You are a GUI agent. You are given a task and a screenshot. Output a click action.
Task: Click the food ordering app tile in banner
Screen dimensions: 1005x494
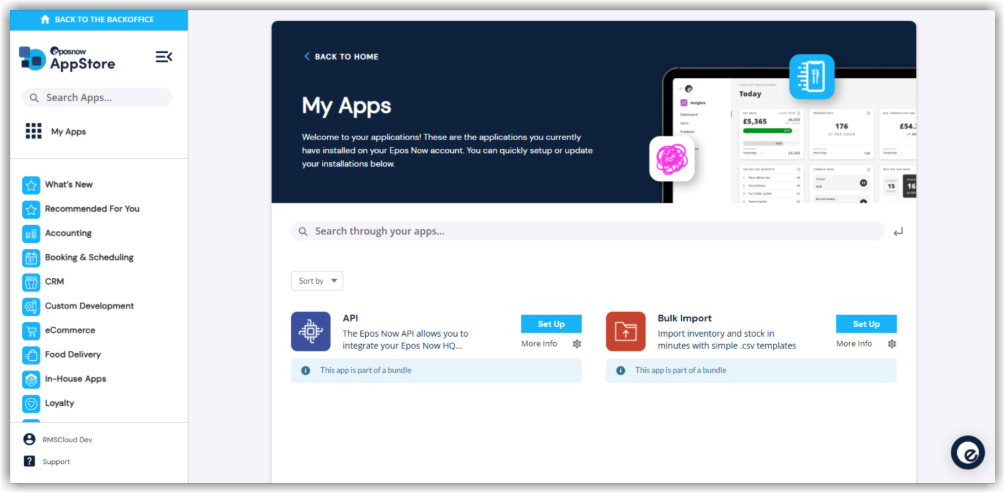[x=811, y=77]
